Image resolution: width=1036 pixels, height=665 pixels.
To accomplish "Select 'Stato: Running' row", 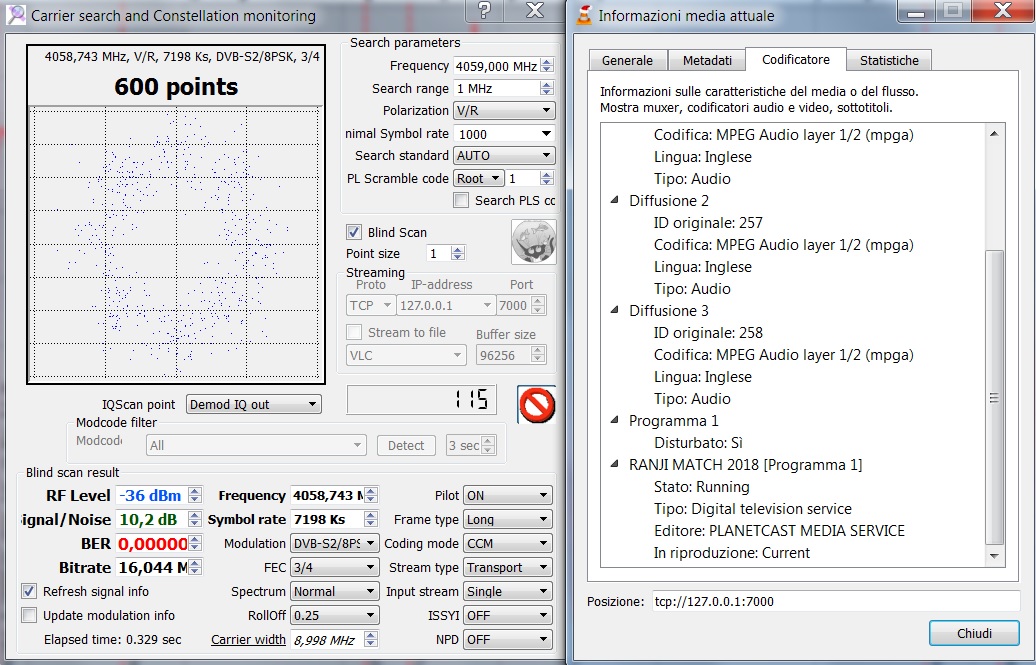I will tap(702, 487).
